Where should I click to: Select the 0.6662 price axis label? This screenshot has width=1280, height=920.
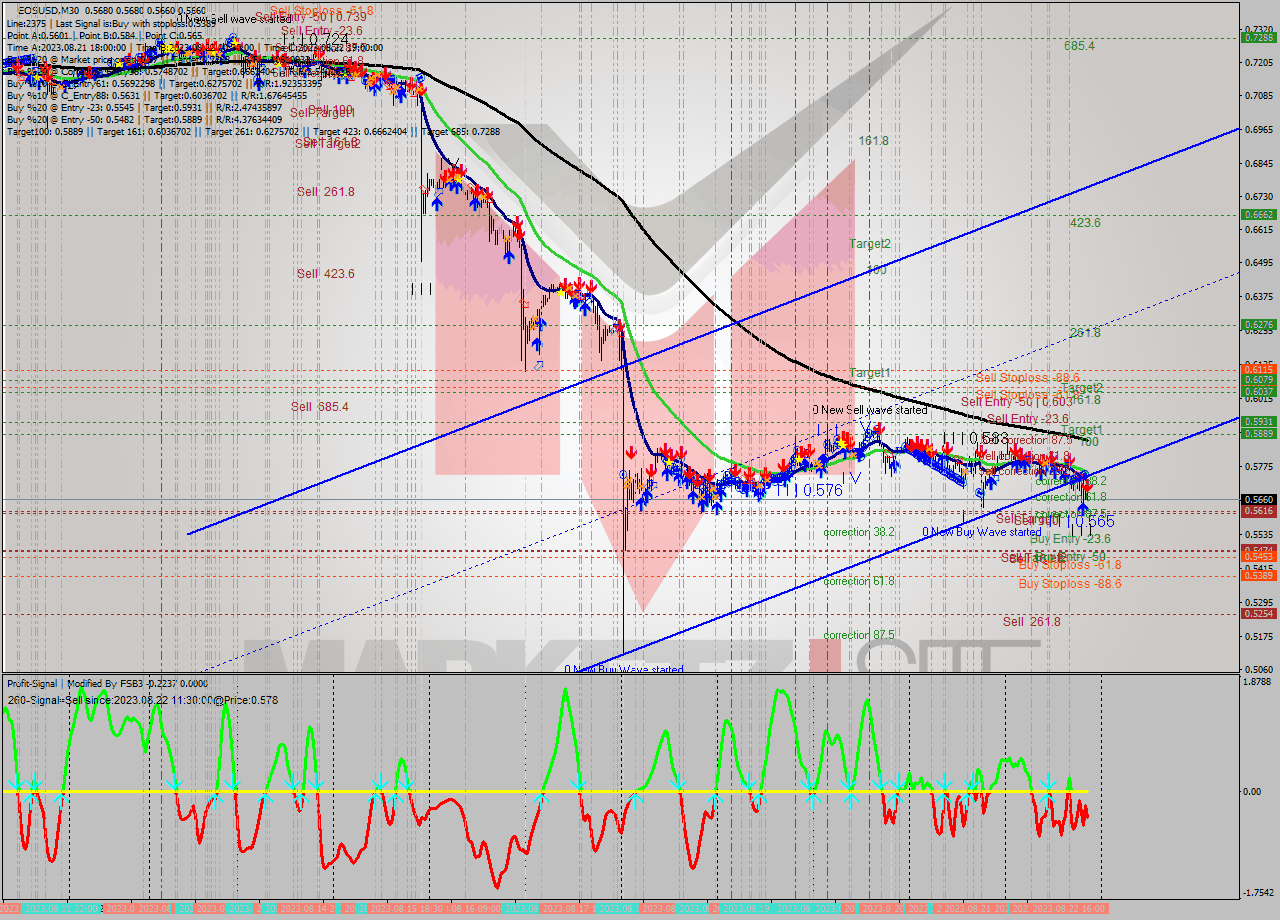(1257, 214)
